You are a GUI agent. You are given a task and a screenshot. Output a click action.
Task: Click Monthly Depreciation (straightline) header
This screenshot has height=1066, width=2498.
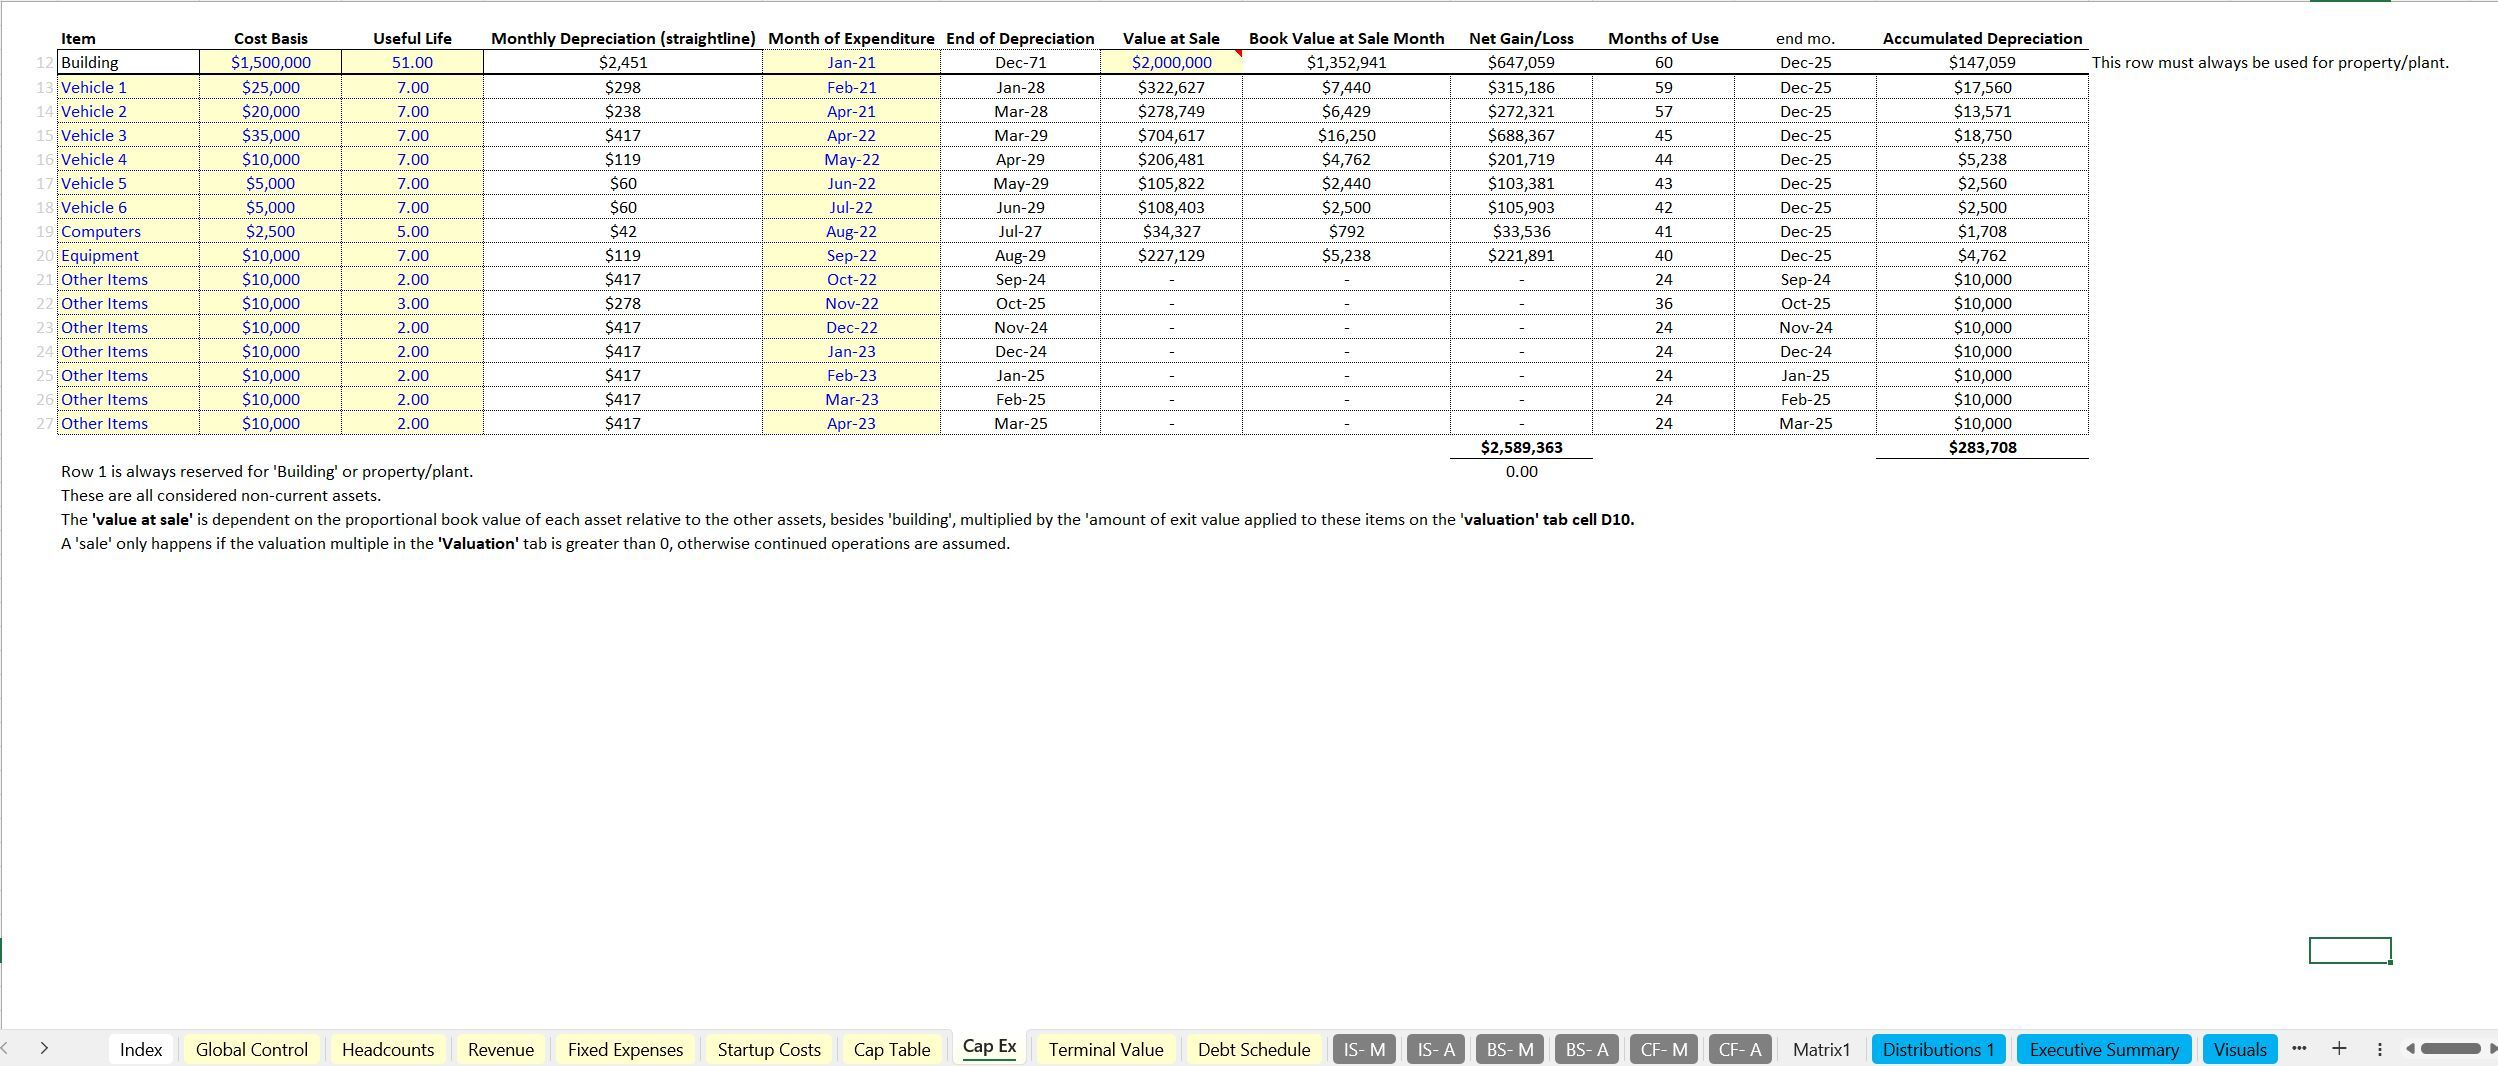pyautogui.click(x=623, y=38)
